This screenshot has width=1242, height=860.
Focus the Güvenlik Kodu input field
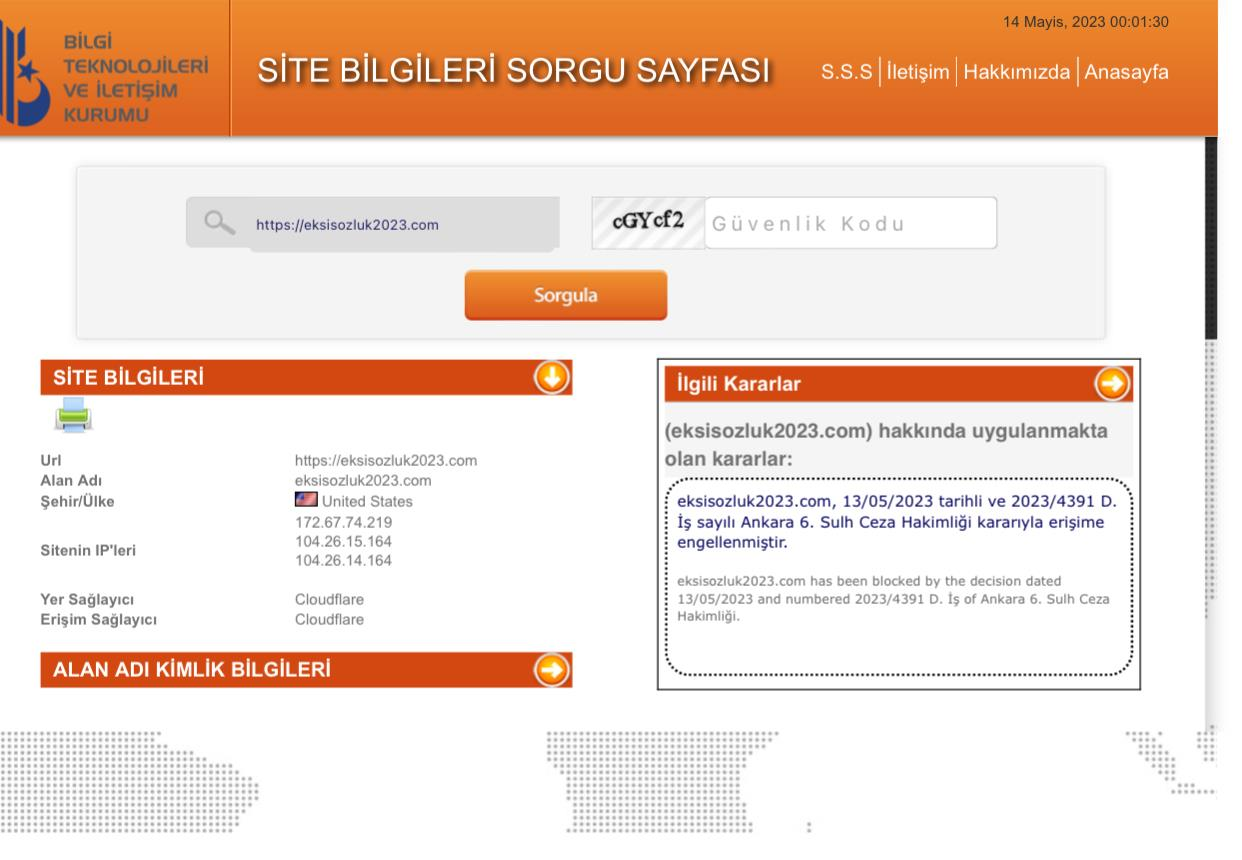click(x=851, y=223)
